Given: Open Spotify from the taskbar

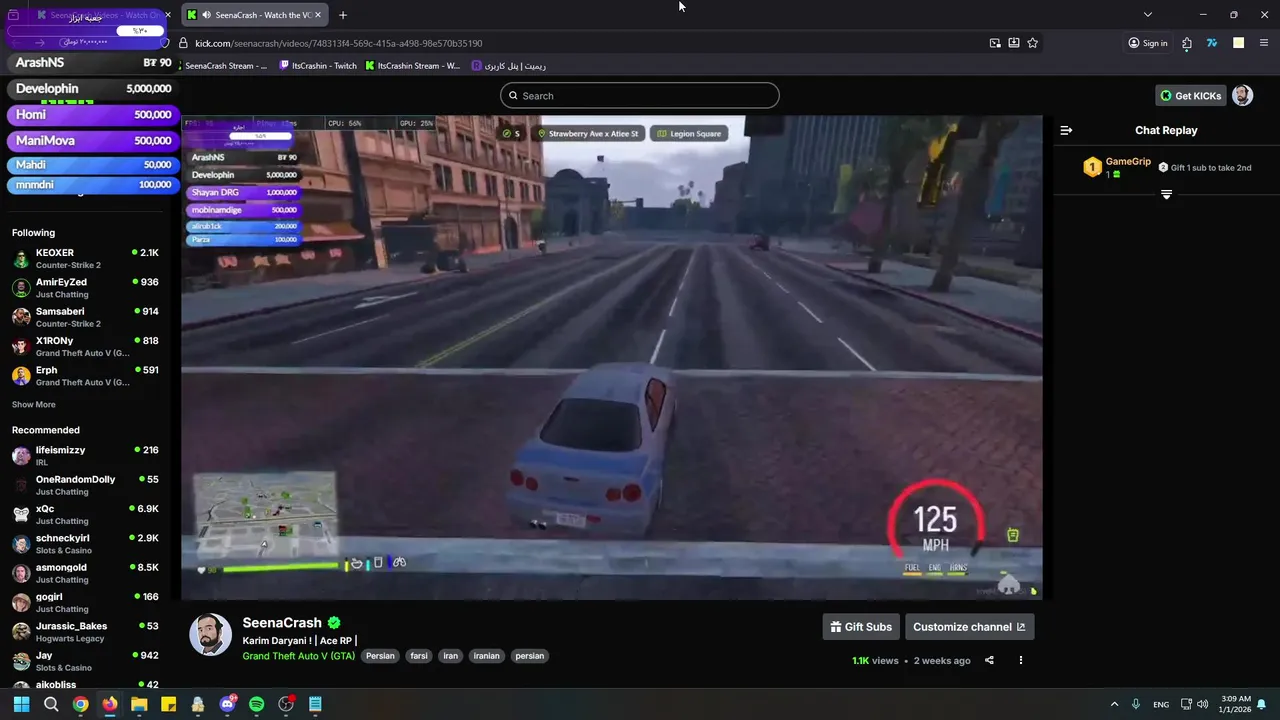Looking at the screenshot, I should pyautogui.click(x=256, y=704).
